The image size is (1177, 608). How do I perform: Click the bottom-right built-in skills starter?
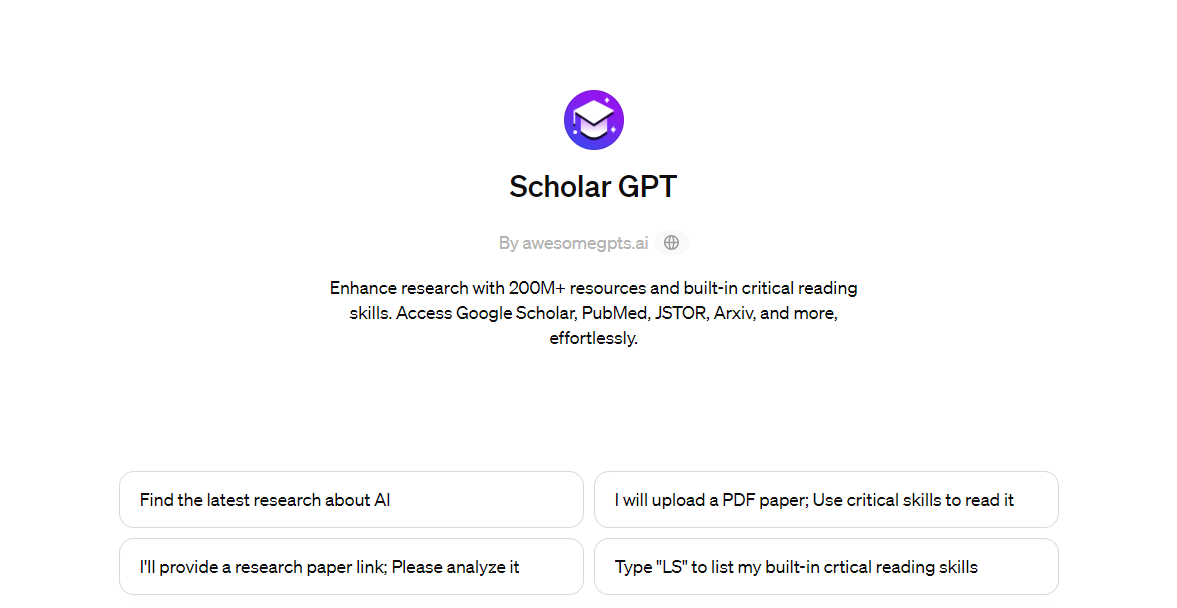(x=826, y=566)
